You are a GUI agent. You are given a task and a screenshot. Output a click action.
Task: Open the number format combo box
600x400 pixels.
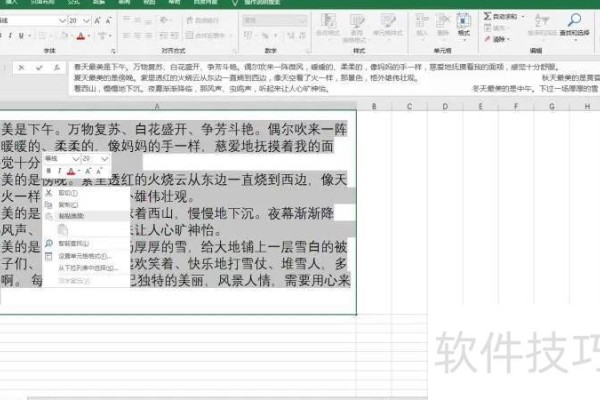(274, 20)
